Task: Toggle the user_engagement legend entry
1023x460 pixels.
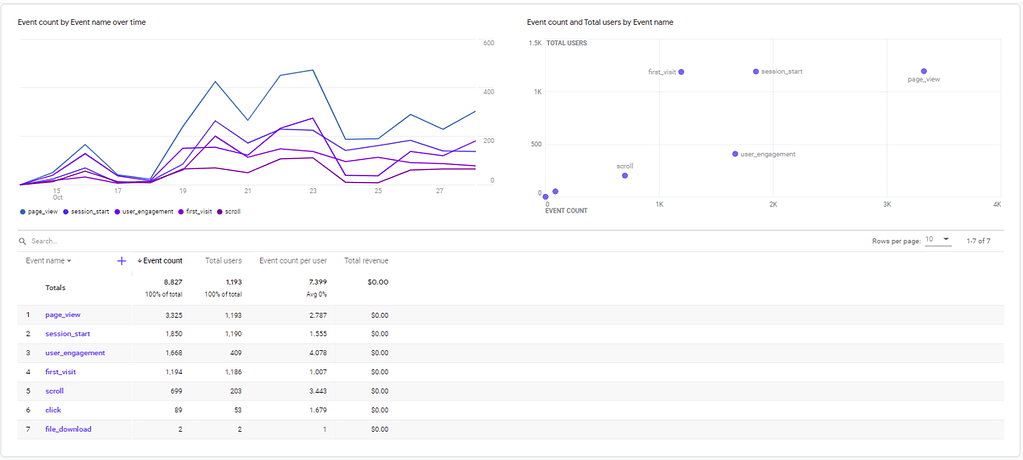Action: point(144,211)
